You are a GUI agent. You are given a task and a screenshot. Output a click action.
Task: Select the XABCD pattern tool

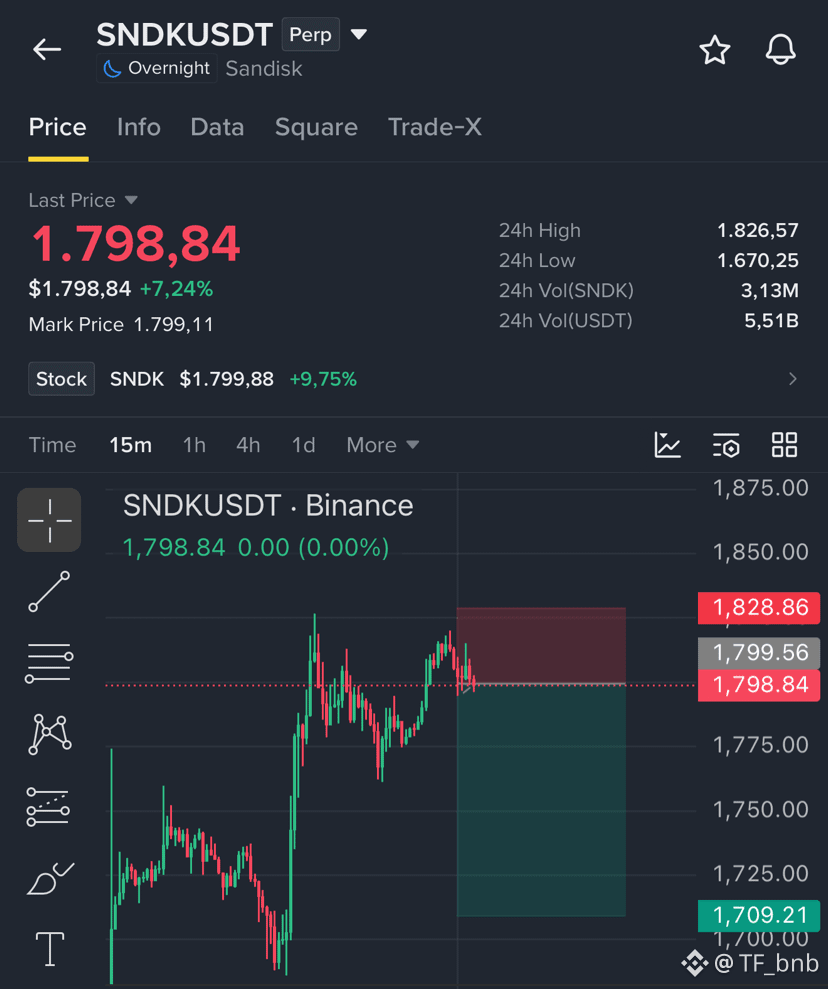pos(49,735)
